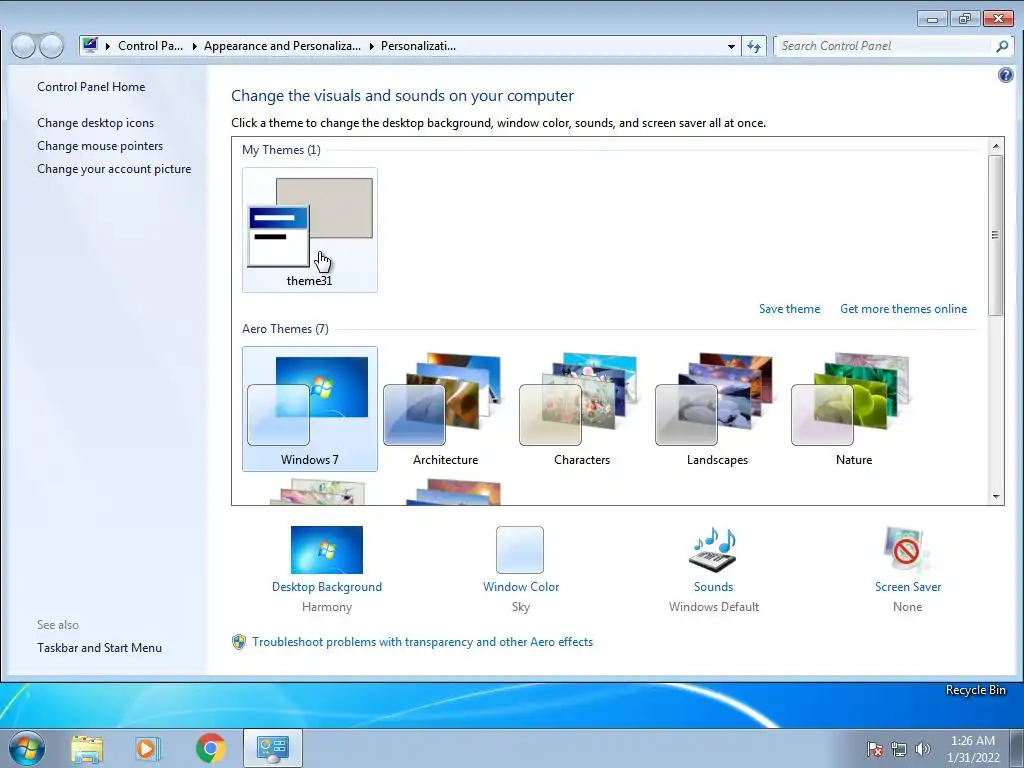
Task: Open the Windows Start menu
Action: tap(27, 748)
